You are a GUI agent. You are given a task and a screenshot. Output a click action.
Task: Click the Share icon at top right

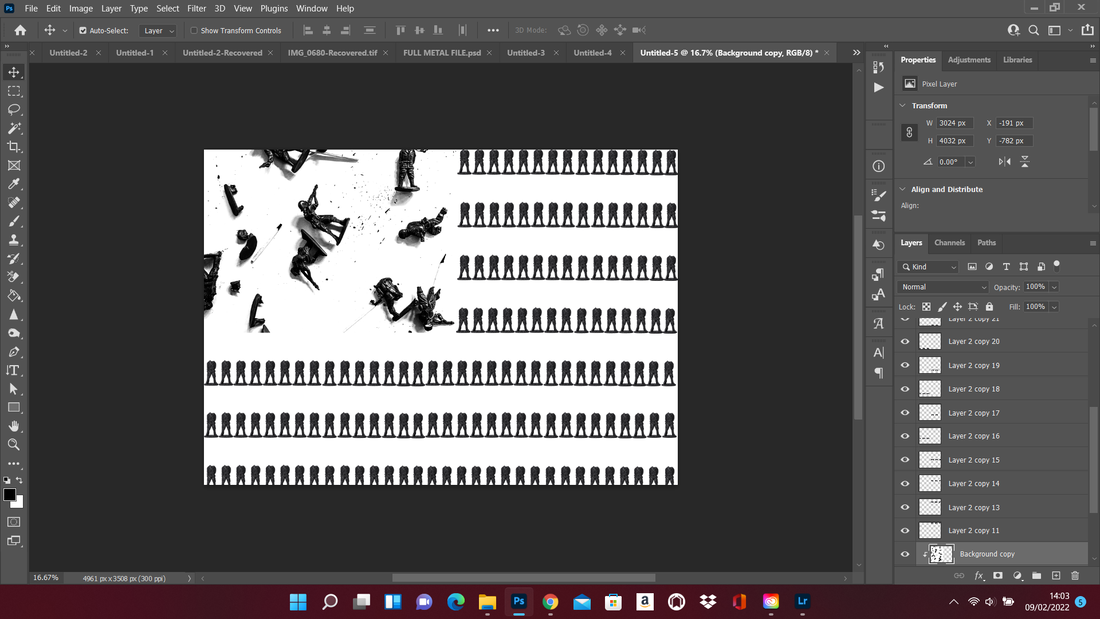point(1087,30)
